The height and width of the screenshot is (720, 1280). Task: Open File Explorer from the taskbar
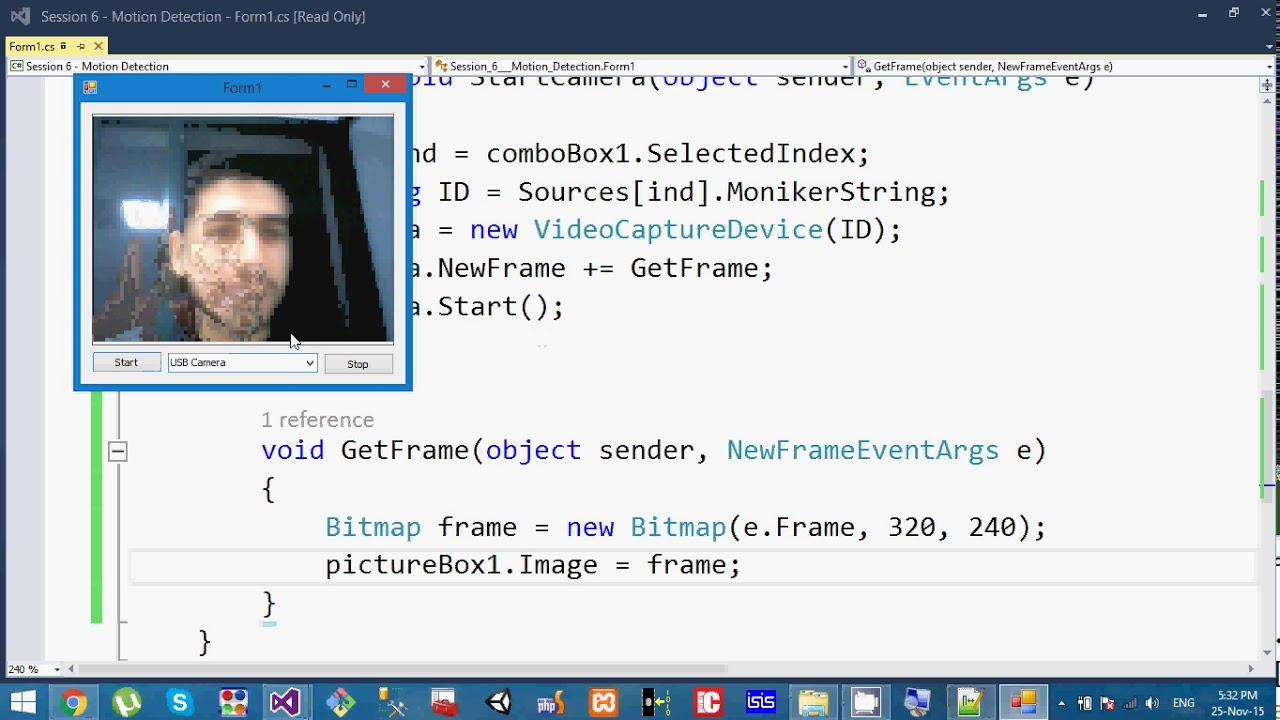click(813, 703)
